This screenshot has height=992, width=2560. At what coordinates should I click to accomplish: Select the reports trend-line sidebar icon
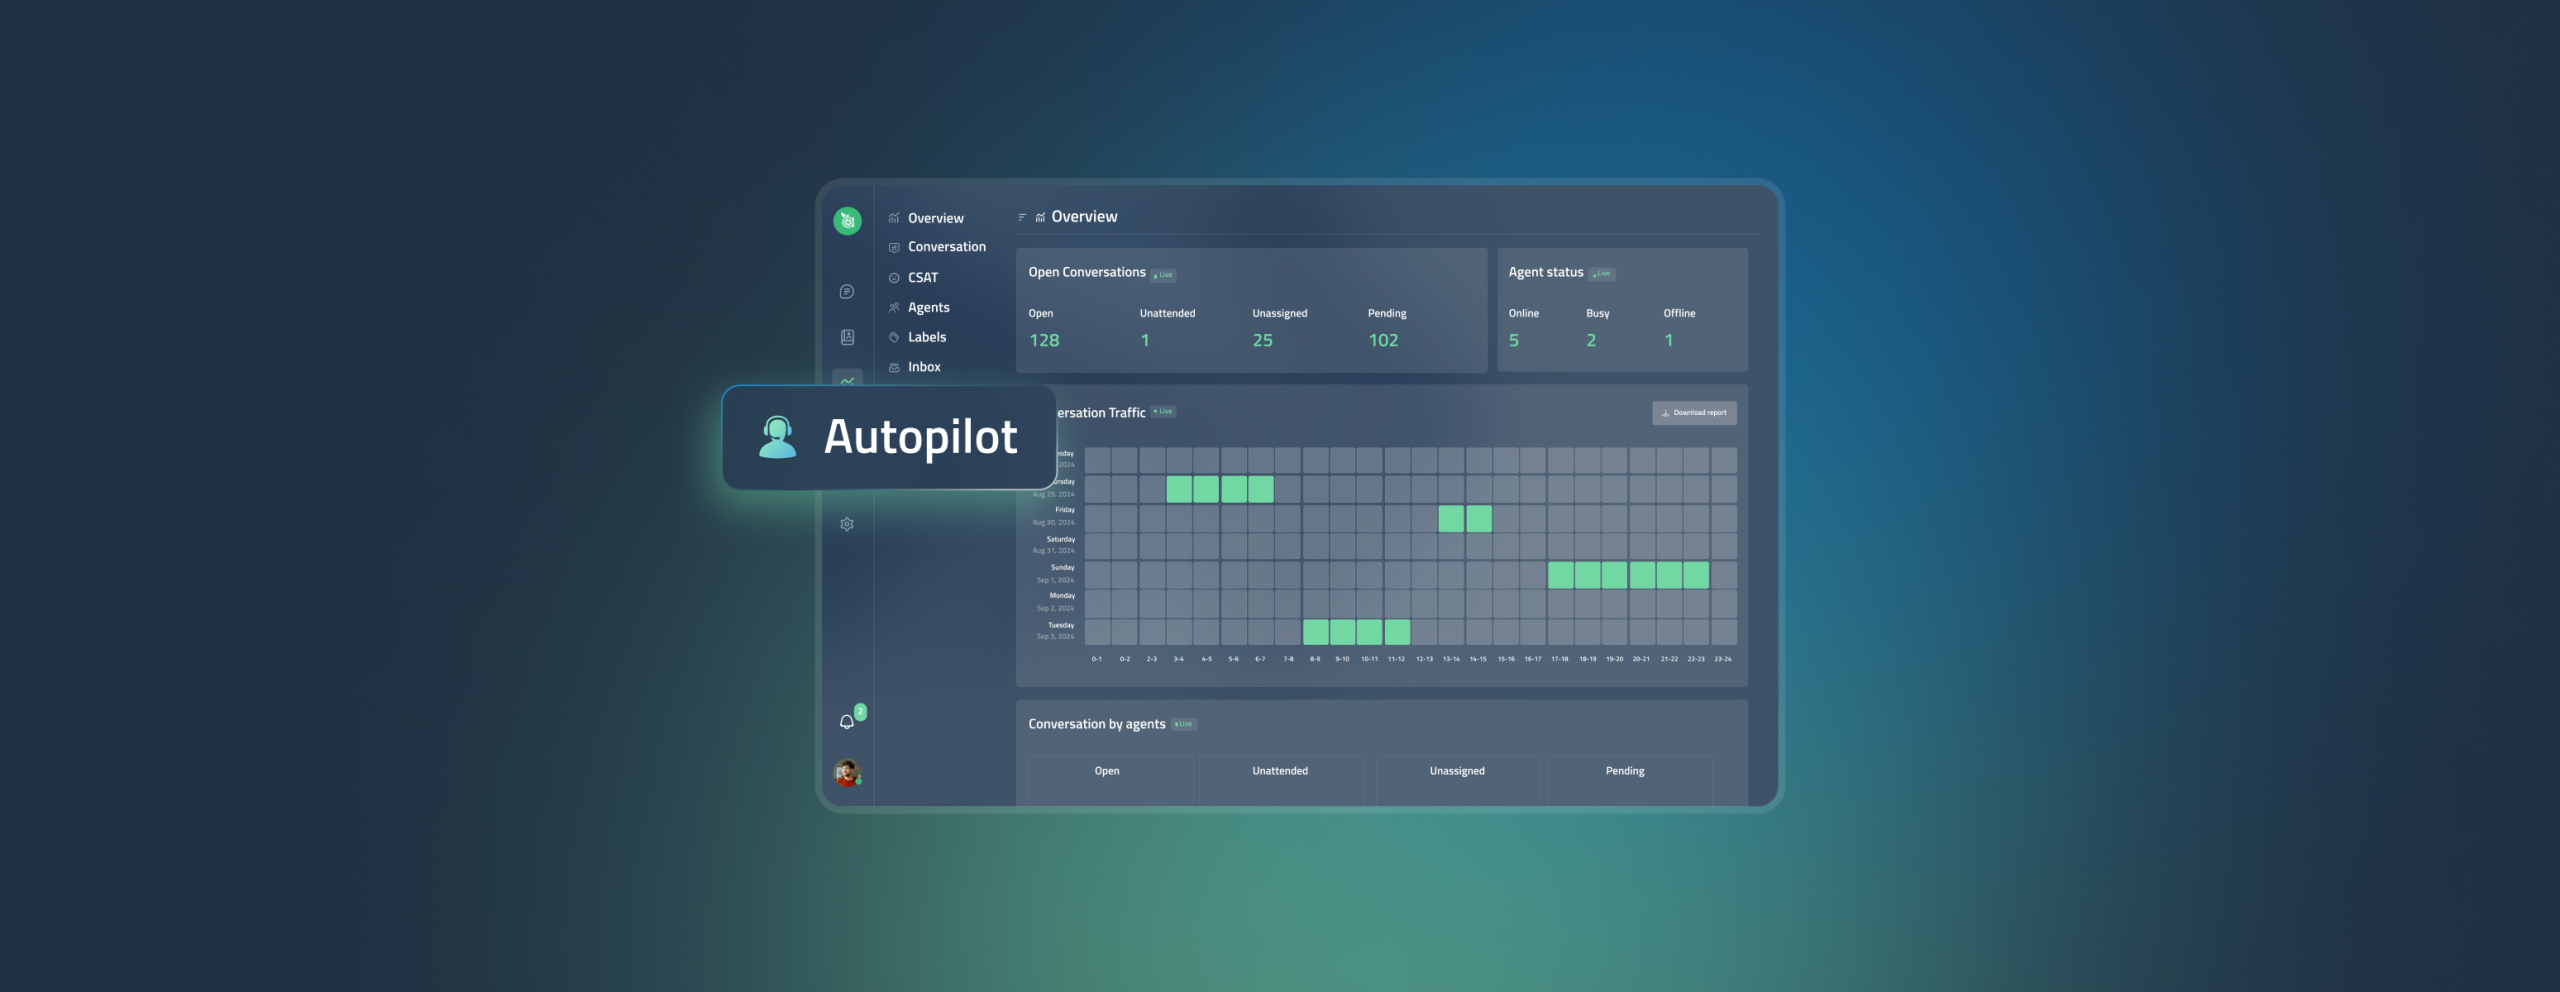pyautogui.click(x=847, y=379)
